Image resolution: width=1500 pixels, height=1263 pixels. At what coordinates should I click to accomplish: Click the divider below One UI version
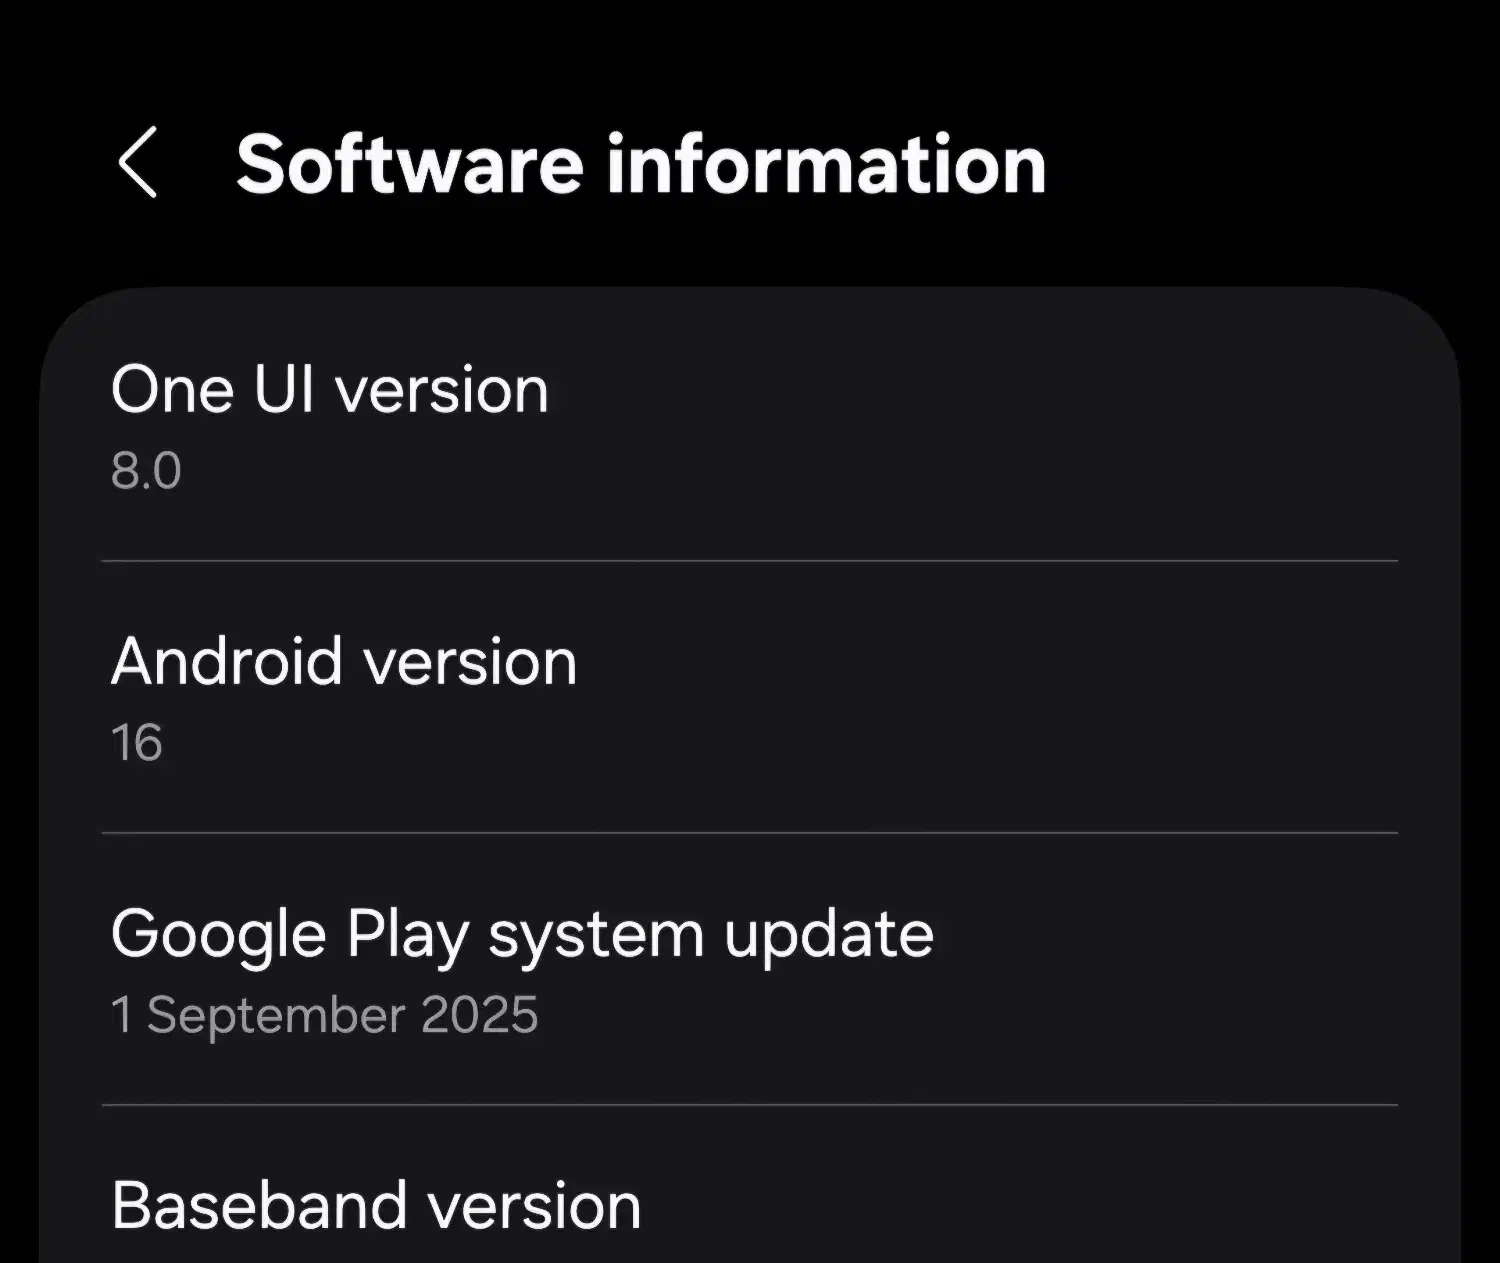coord(750,561)
